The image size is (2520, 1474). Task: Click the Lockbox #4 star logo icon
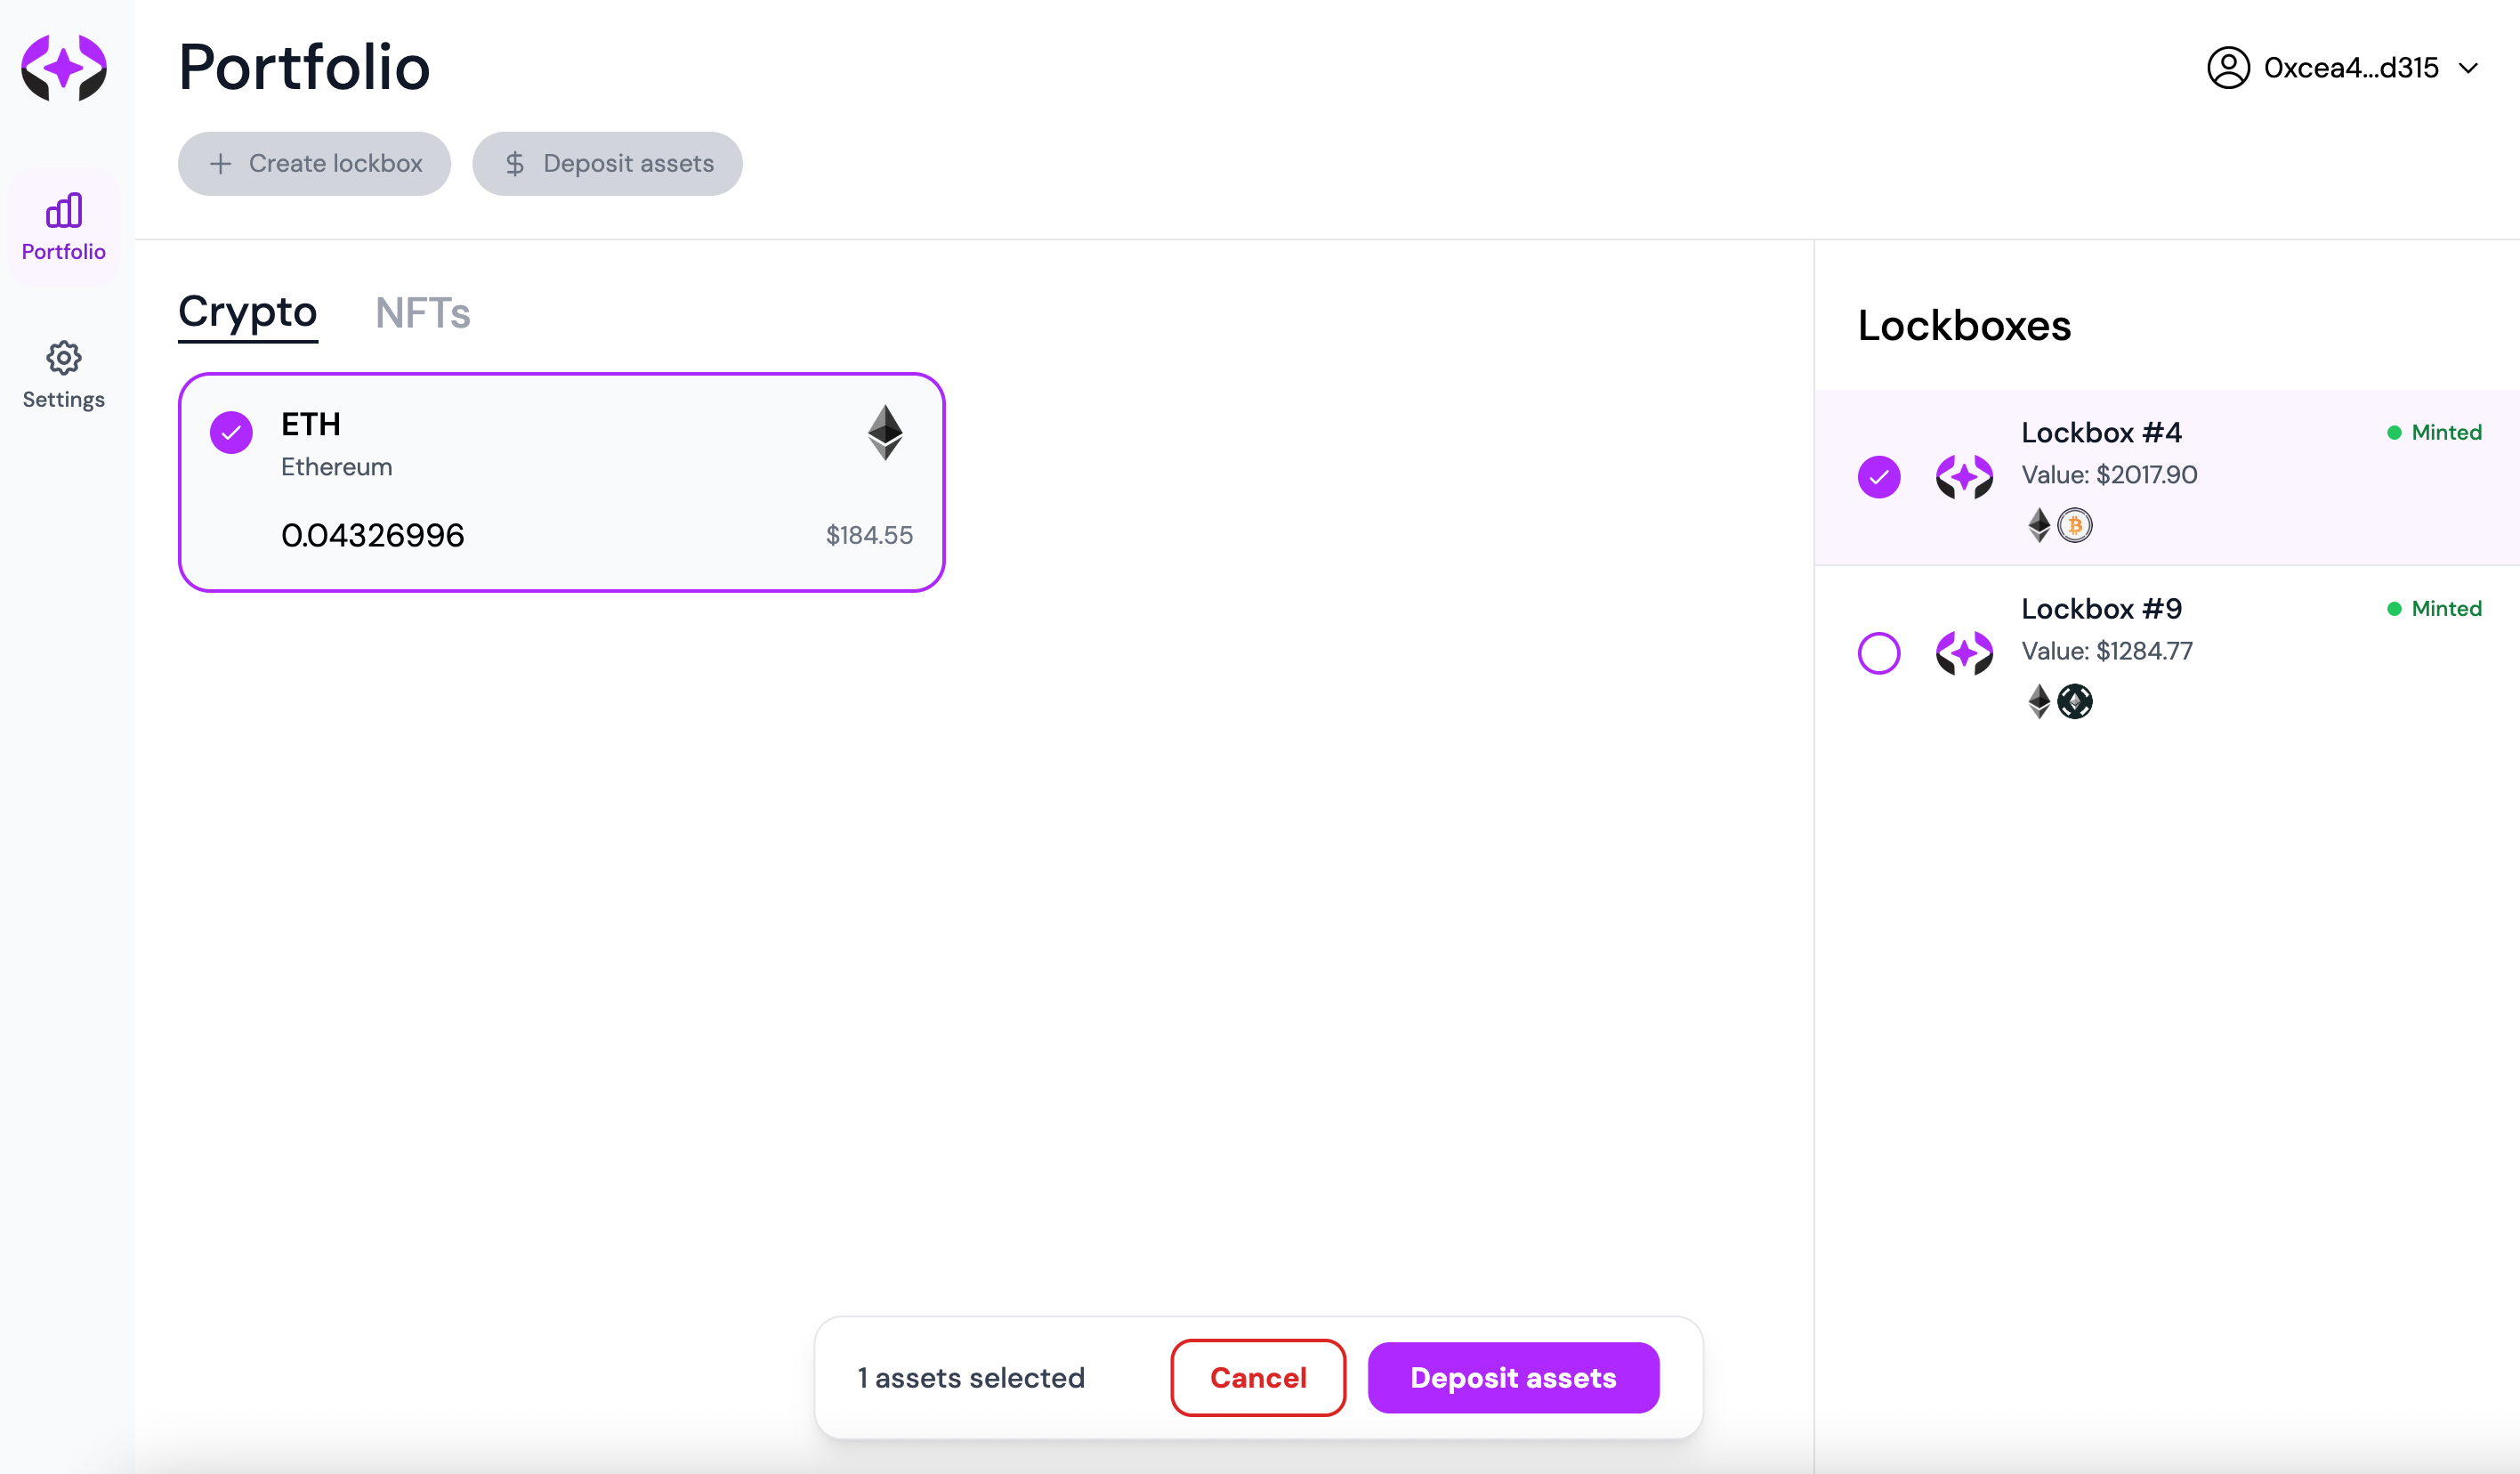coord(1964,476)
